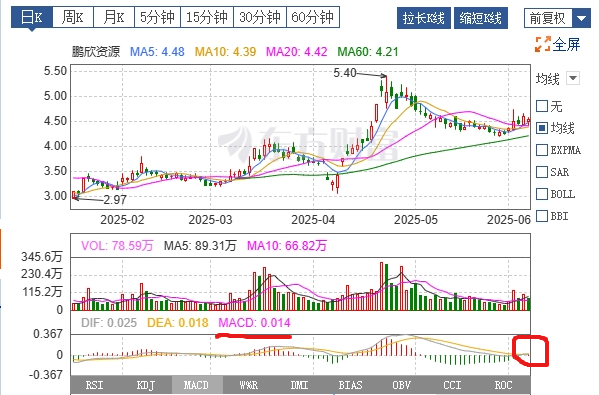
Task: Open the 全屏 fullscreen link
Action: pyautogui.click(x=566, y=45)
